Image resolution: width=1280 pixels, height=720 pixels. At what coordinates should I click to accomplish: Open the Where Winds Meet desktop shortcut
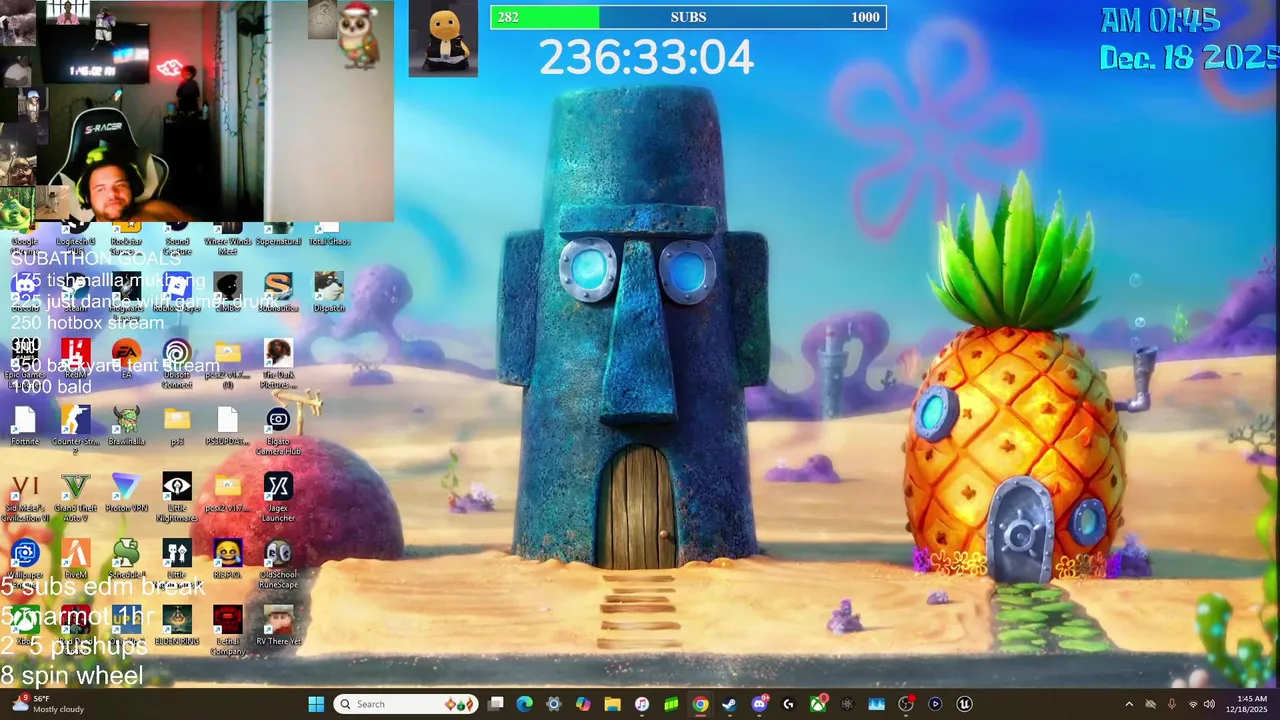tap(227, 238)
